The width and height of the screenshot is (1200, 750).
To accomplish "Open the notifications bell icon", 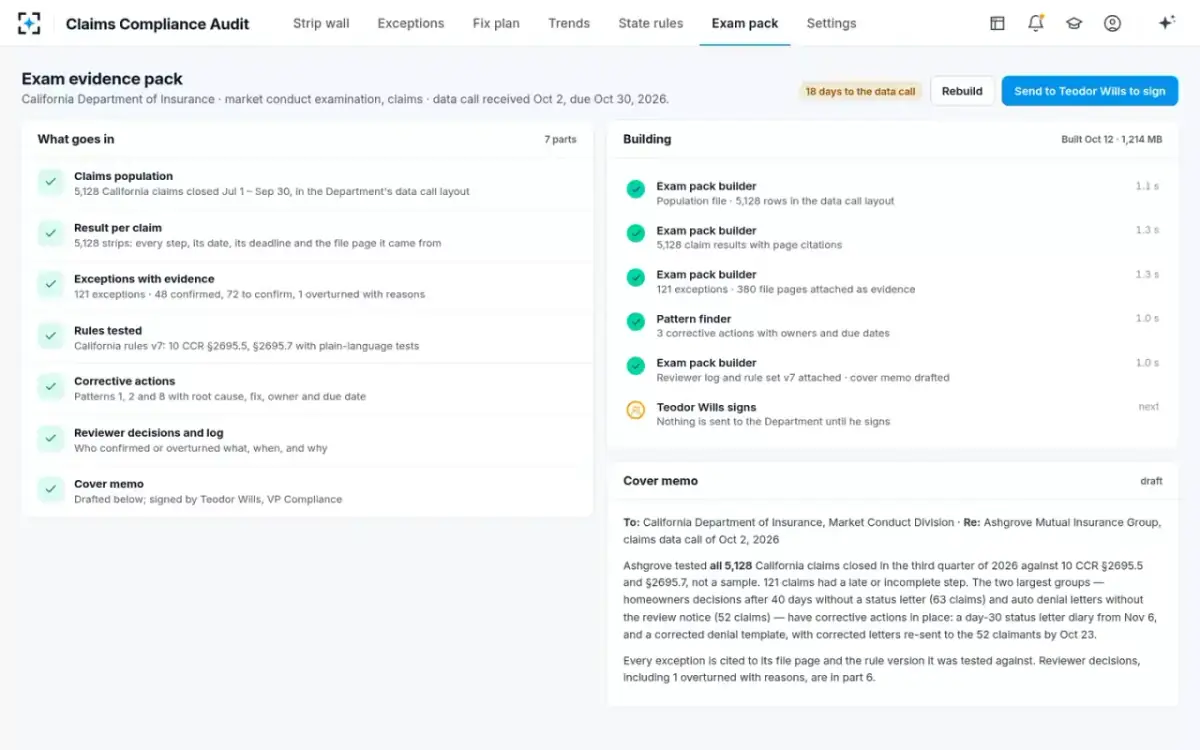I will tap(1036, 23).
